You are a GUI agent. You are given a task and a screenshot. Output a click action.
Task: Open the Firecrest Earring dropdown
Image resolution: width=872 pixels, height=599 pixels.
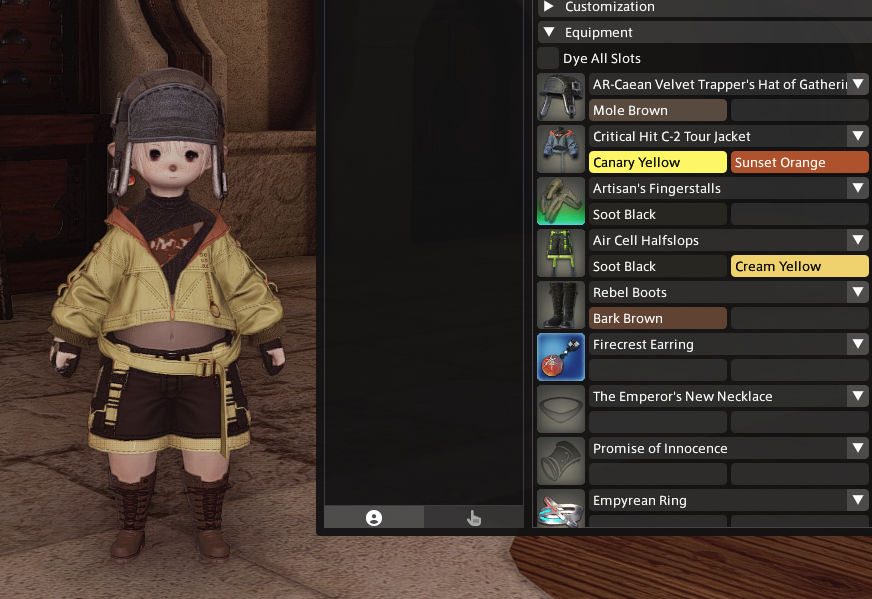tap(858, 344)
